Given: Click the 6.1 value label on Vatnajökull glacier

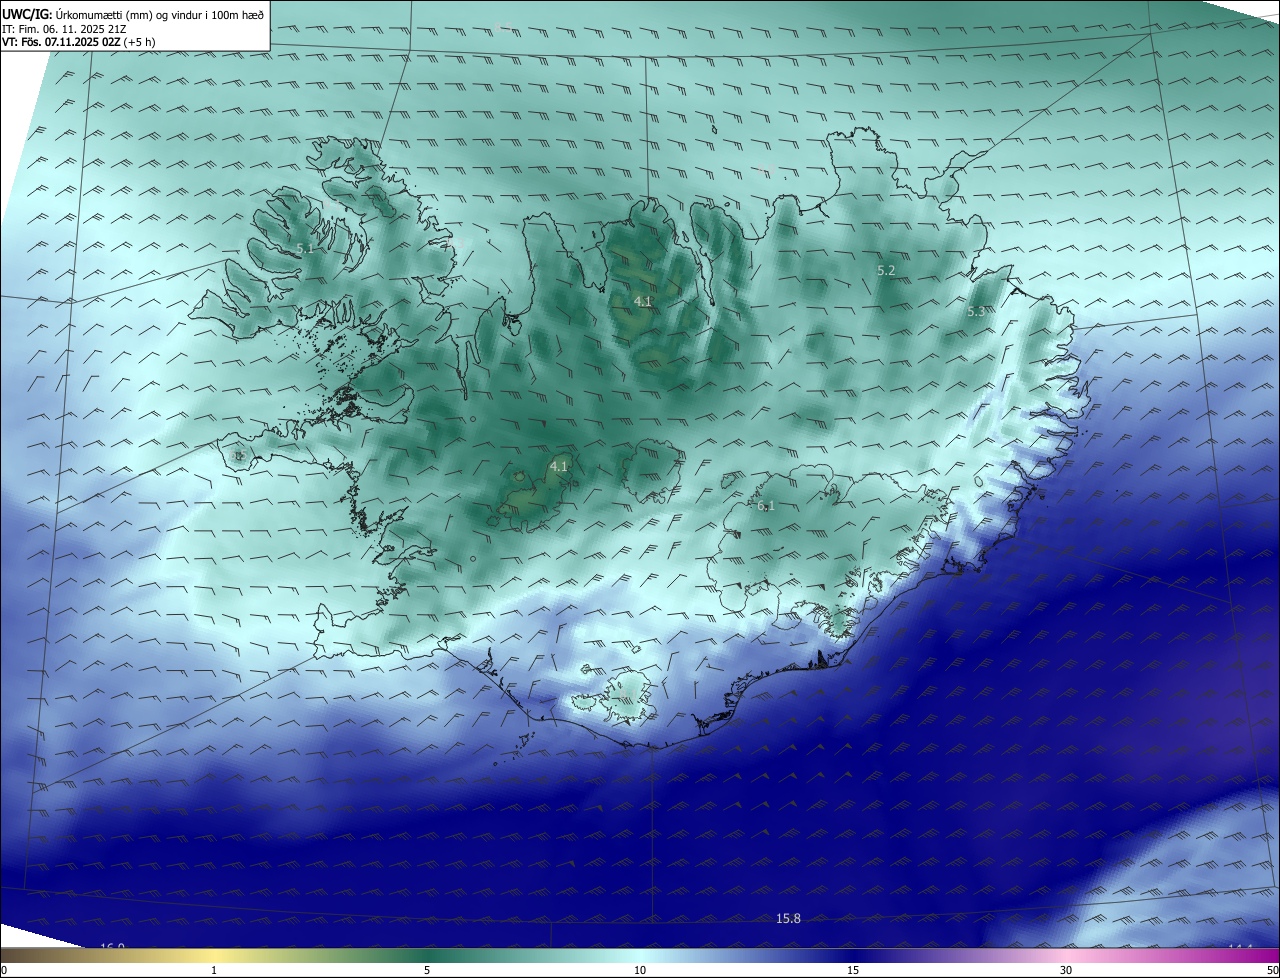Looking at the screenshot, I should tap(766, 506).
